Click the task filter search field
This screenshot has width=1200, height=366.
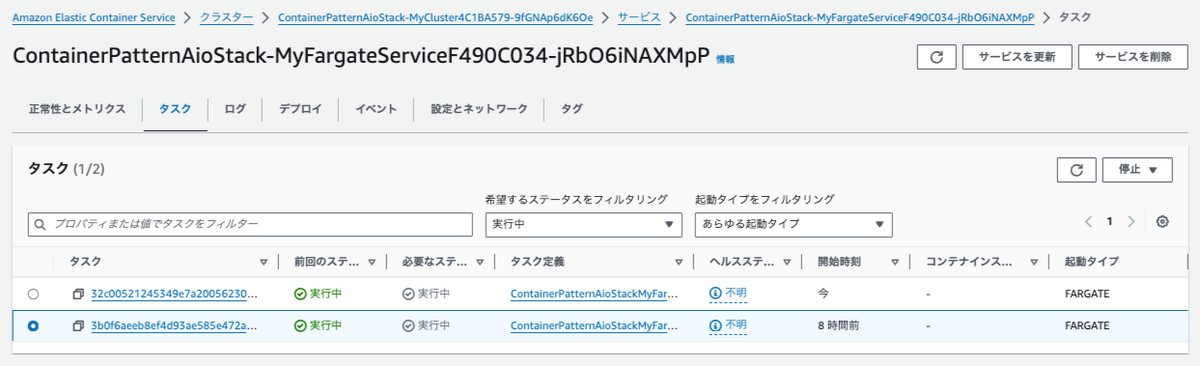250,224
